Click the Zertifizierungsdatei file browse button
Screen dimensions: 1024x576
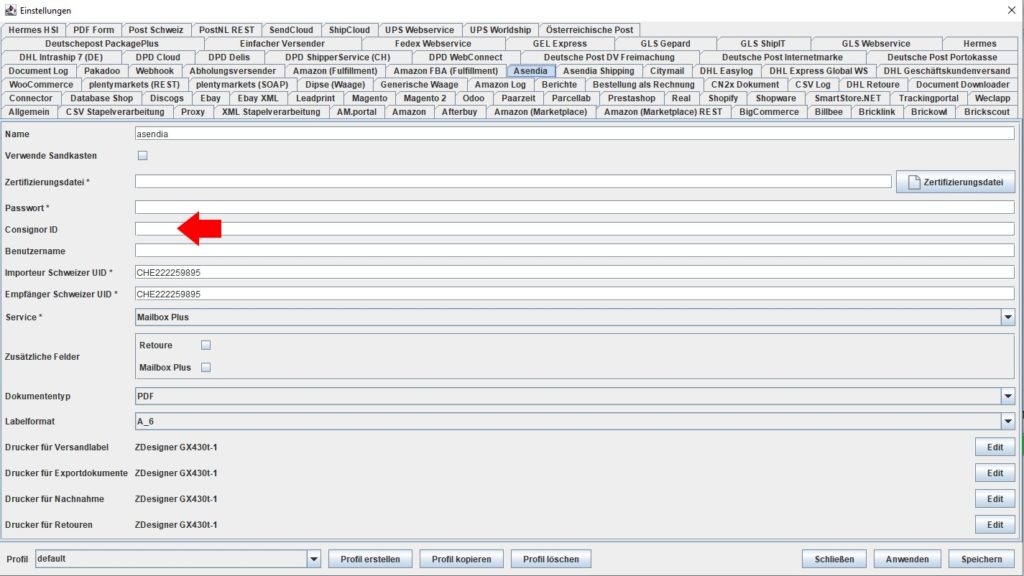click(x=955, y=182)
